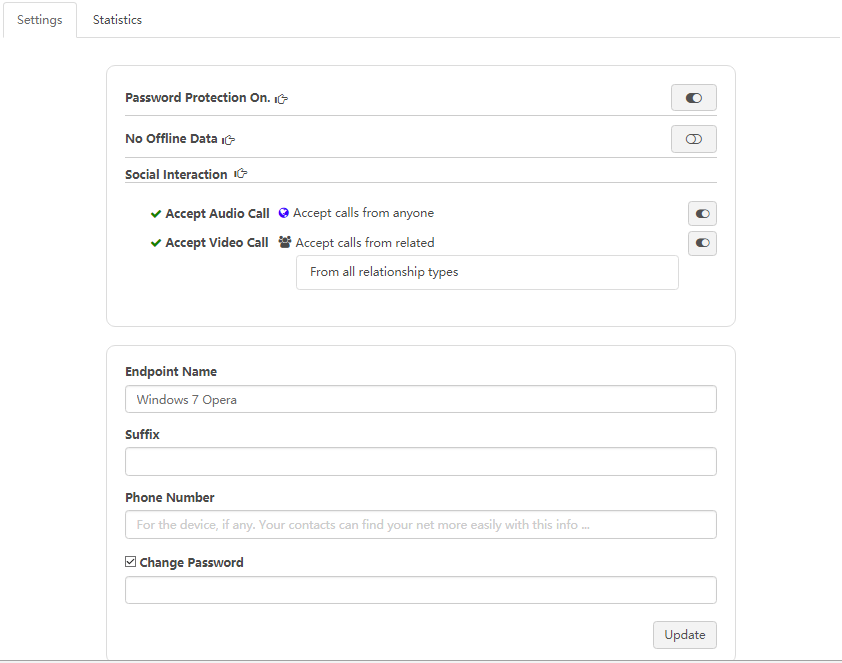Click the people group icon for related calls

(285, 242)
